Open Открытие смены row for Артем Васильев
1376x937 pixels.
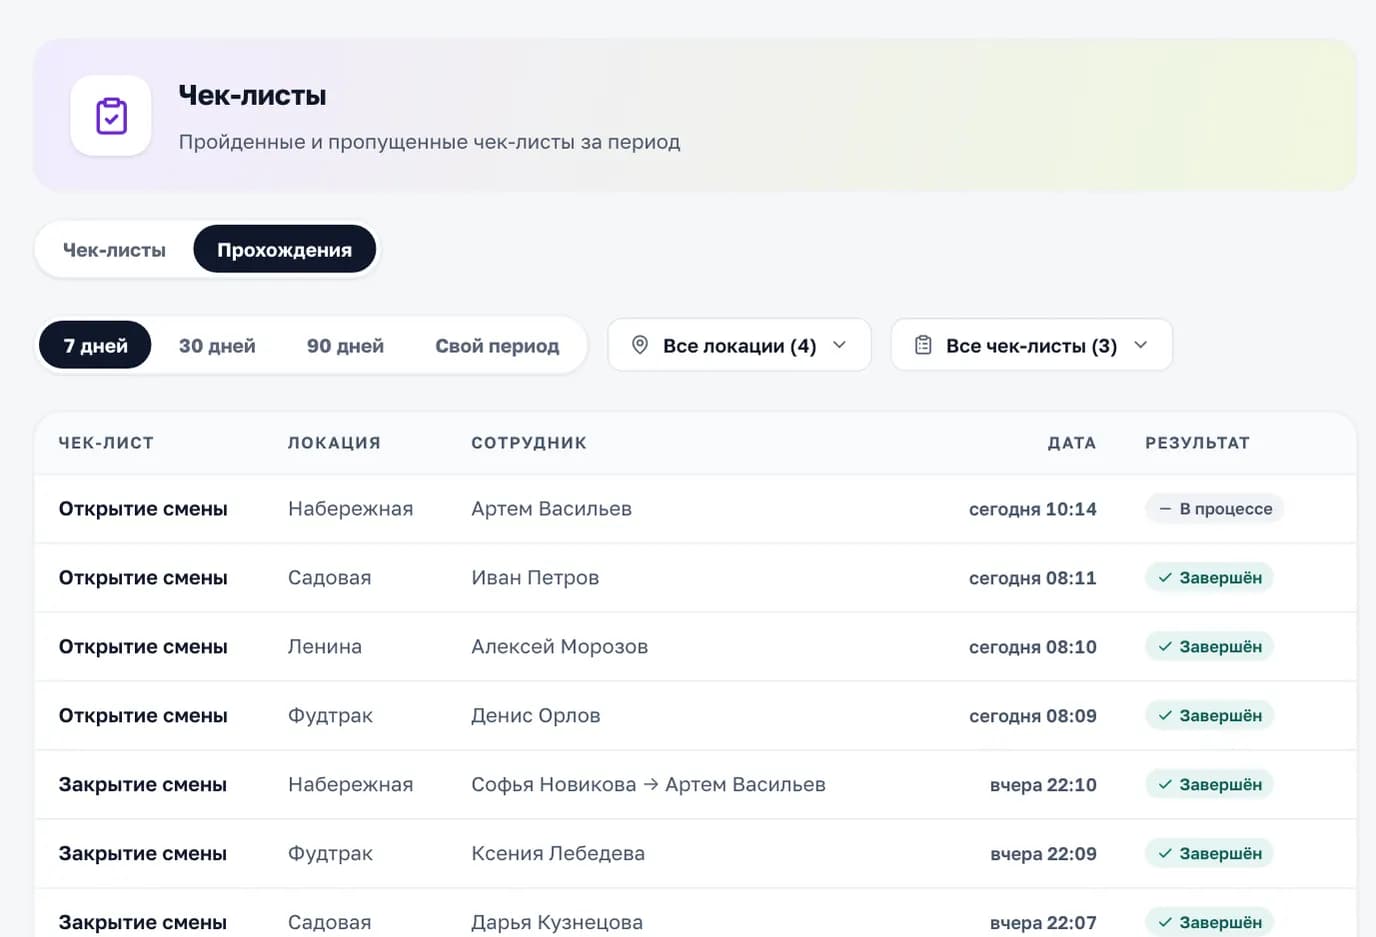click(695, 509)
